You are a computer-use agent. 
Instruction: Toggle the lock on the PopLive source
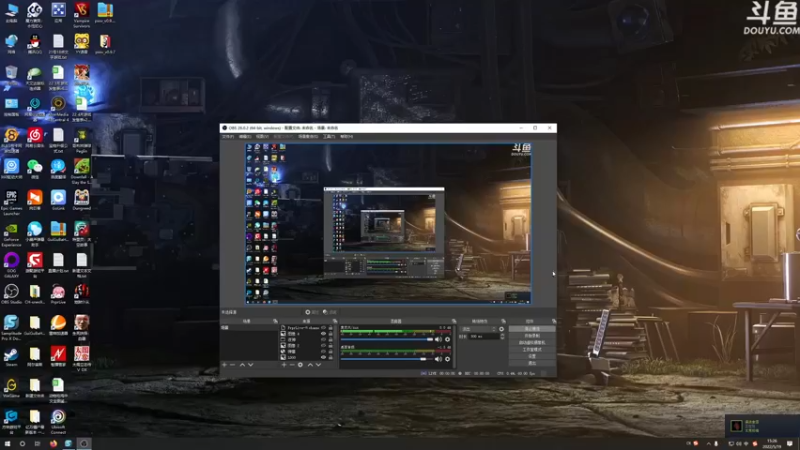(331, 328)
